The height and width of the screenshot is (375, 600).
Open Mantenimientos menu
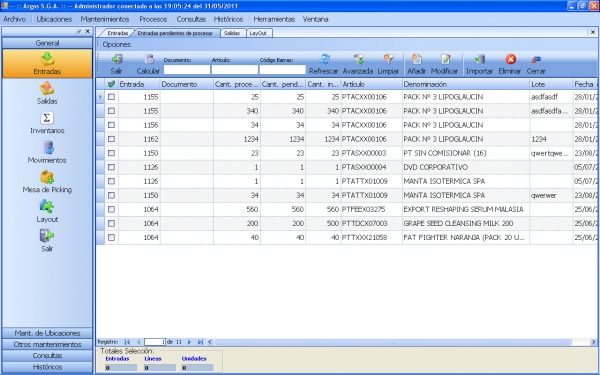tap(105, 19)
